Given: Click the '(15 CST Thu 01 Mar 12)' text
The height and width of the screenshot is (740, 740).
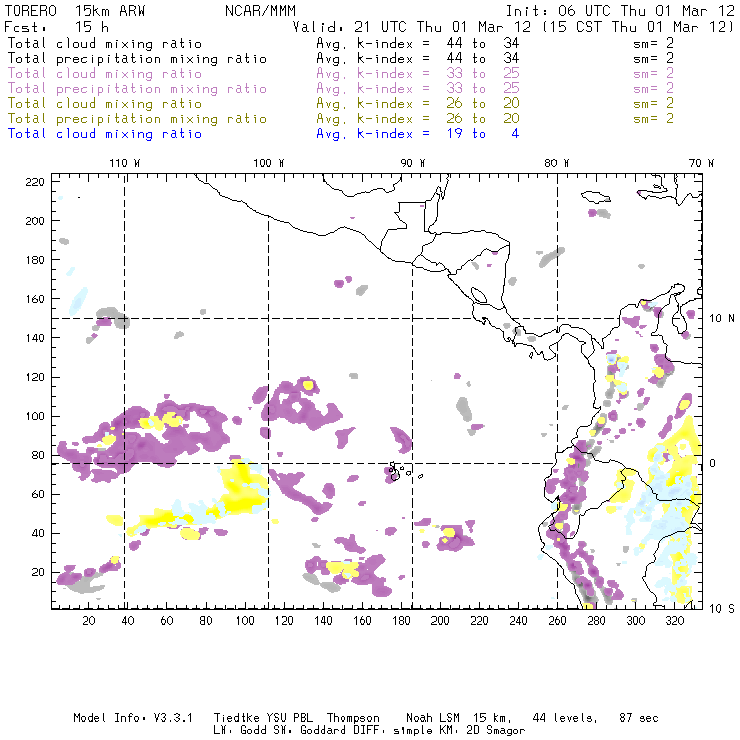Looking at the screenshot, I should click(638, 27).
